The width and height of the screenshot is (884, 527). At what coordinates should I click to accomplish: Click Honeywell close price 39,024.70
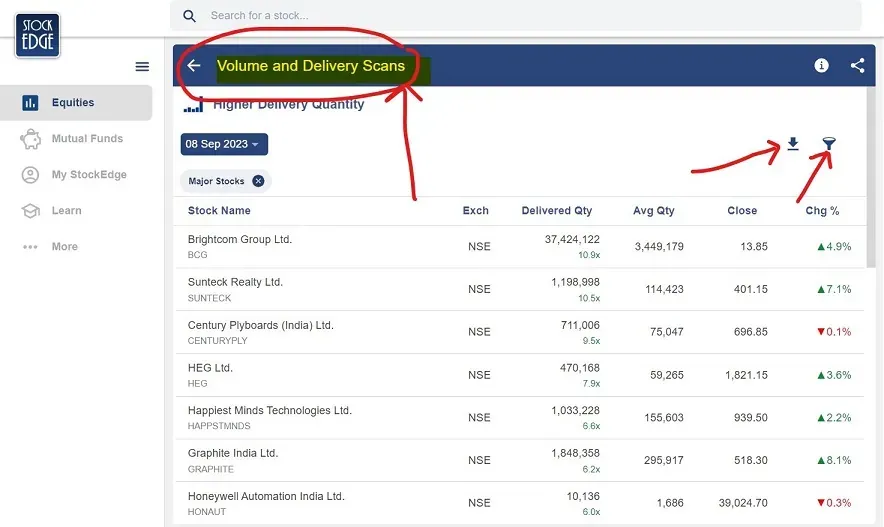pos(743,503)
